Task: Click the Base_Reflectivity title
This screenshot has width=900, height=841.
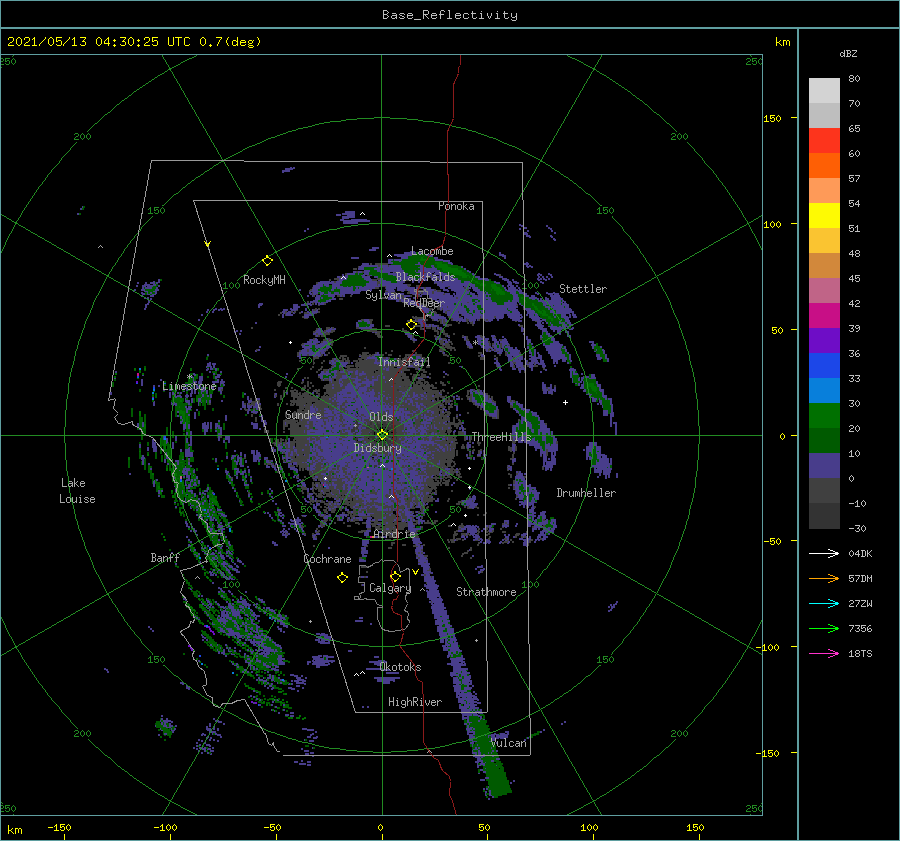Action: pyautogui.click(x=450, y=15)
